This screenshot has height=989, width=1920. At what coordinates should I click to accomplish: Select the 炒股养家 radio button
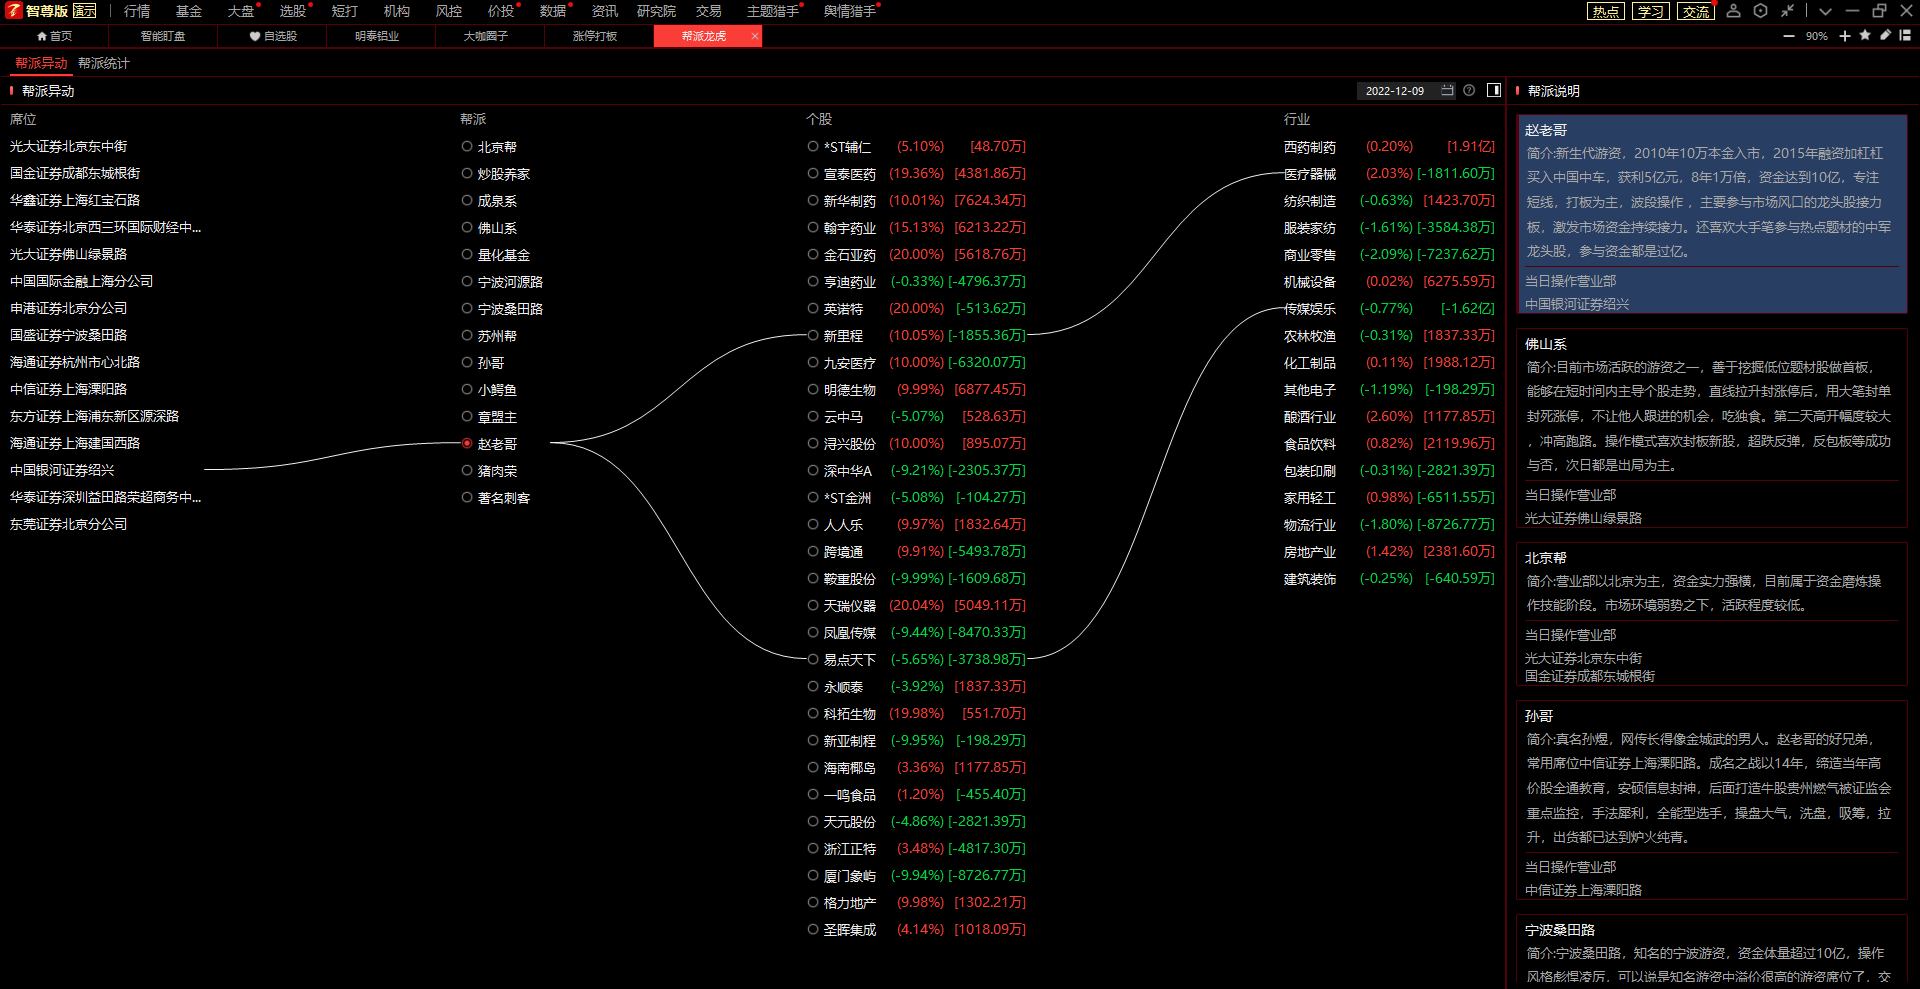click(x=467, y=174)
